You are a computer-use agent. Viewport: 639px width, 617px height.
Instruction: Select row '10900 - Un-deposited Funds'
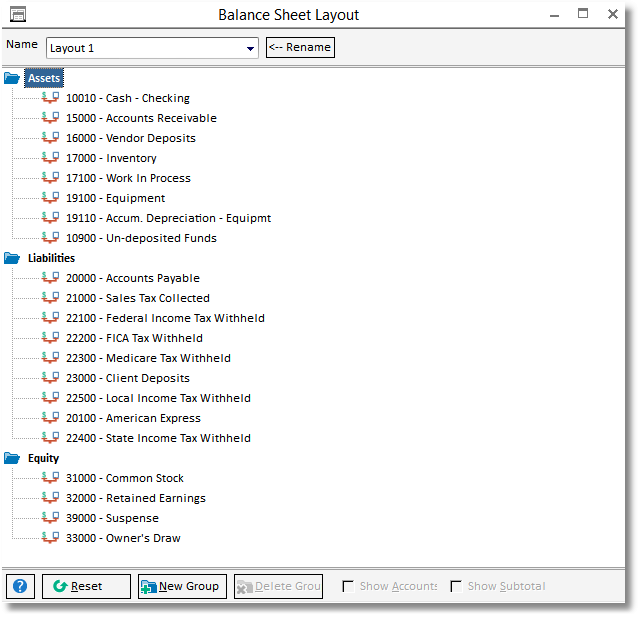tap(141, 238)
